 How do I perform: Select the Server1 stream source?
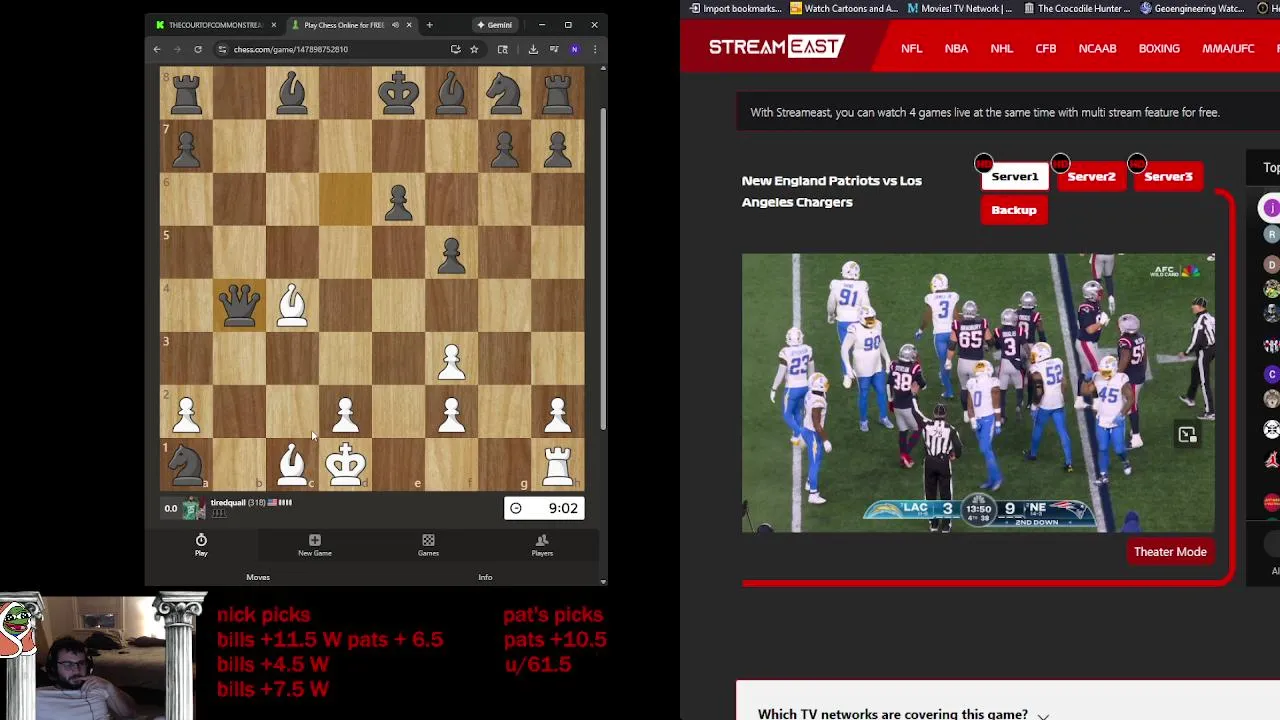(1014, 177)
